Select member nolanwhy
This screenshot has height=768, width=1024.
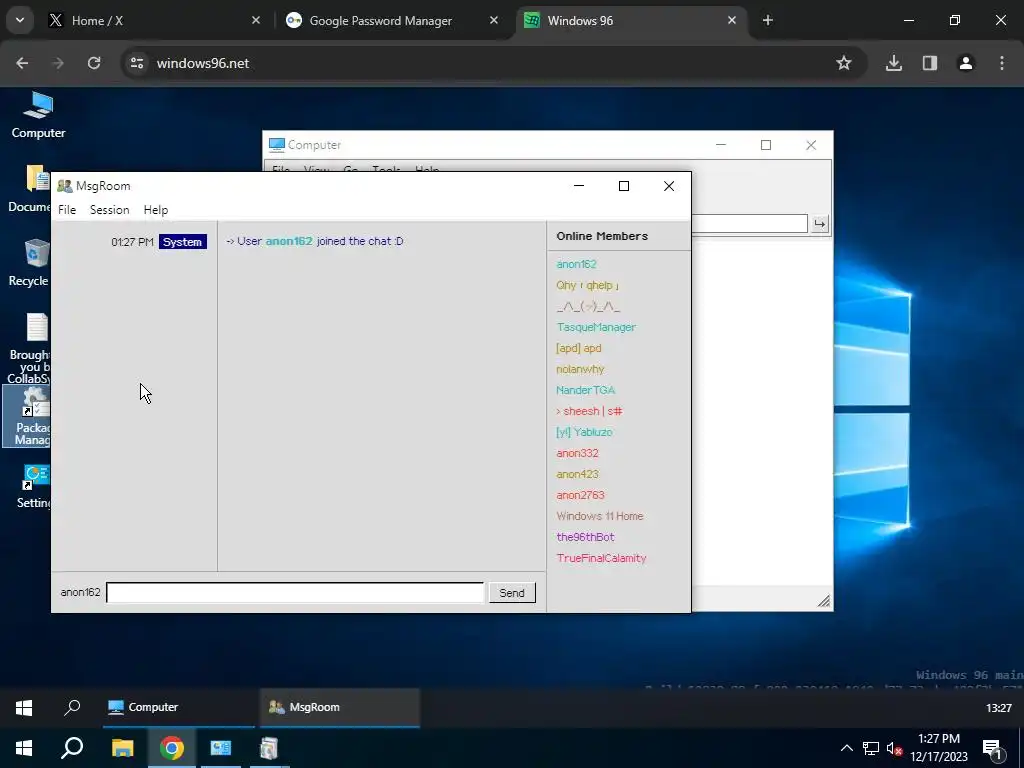tap(581, 369)
